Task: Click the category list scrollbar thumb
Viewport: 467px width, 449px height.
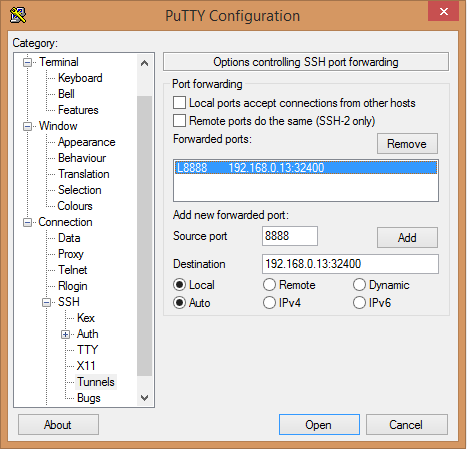Action: [144, 236]
